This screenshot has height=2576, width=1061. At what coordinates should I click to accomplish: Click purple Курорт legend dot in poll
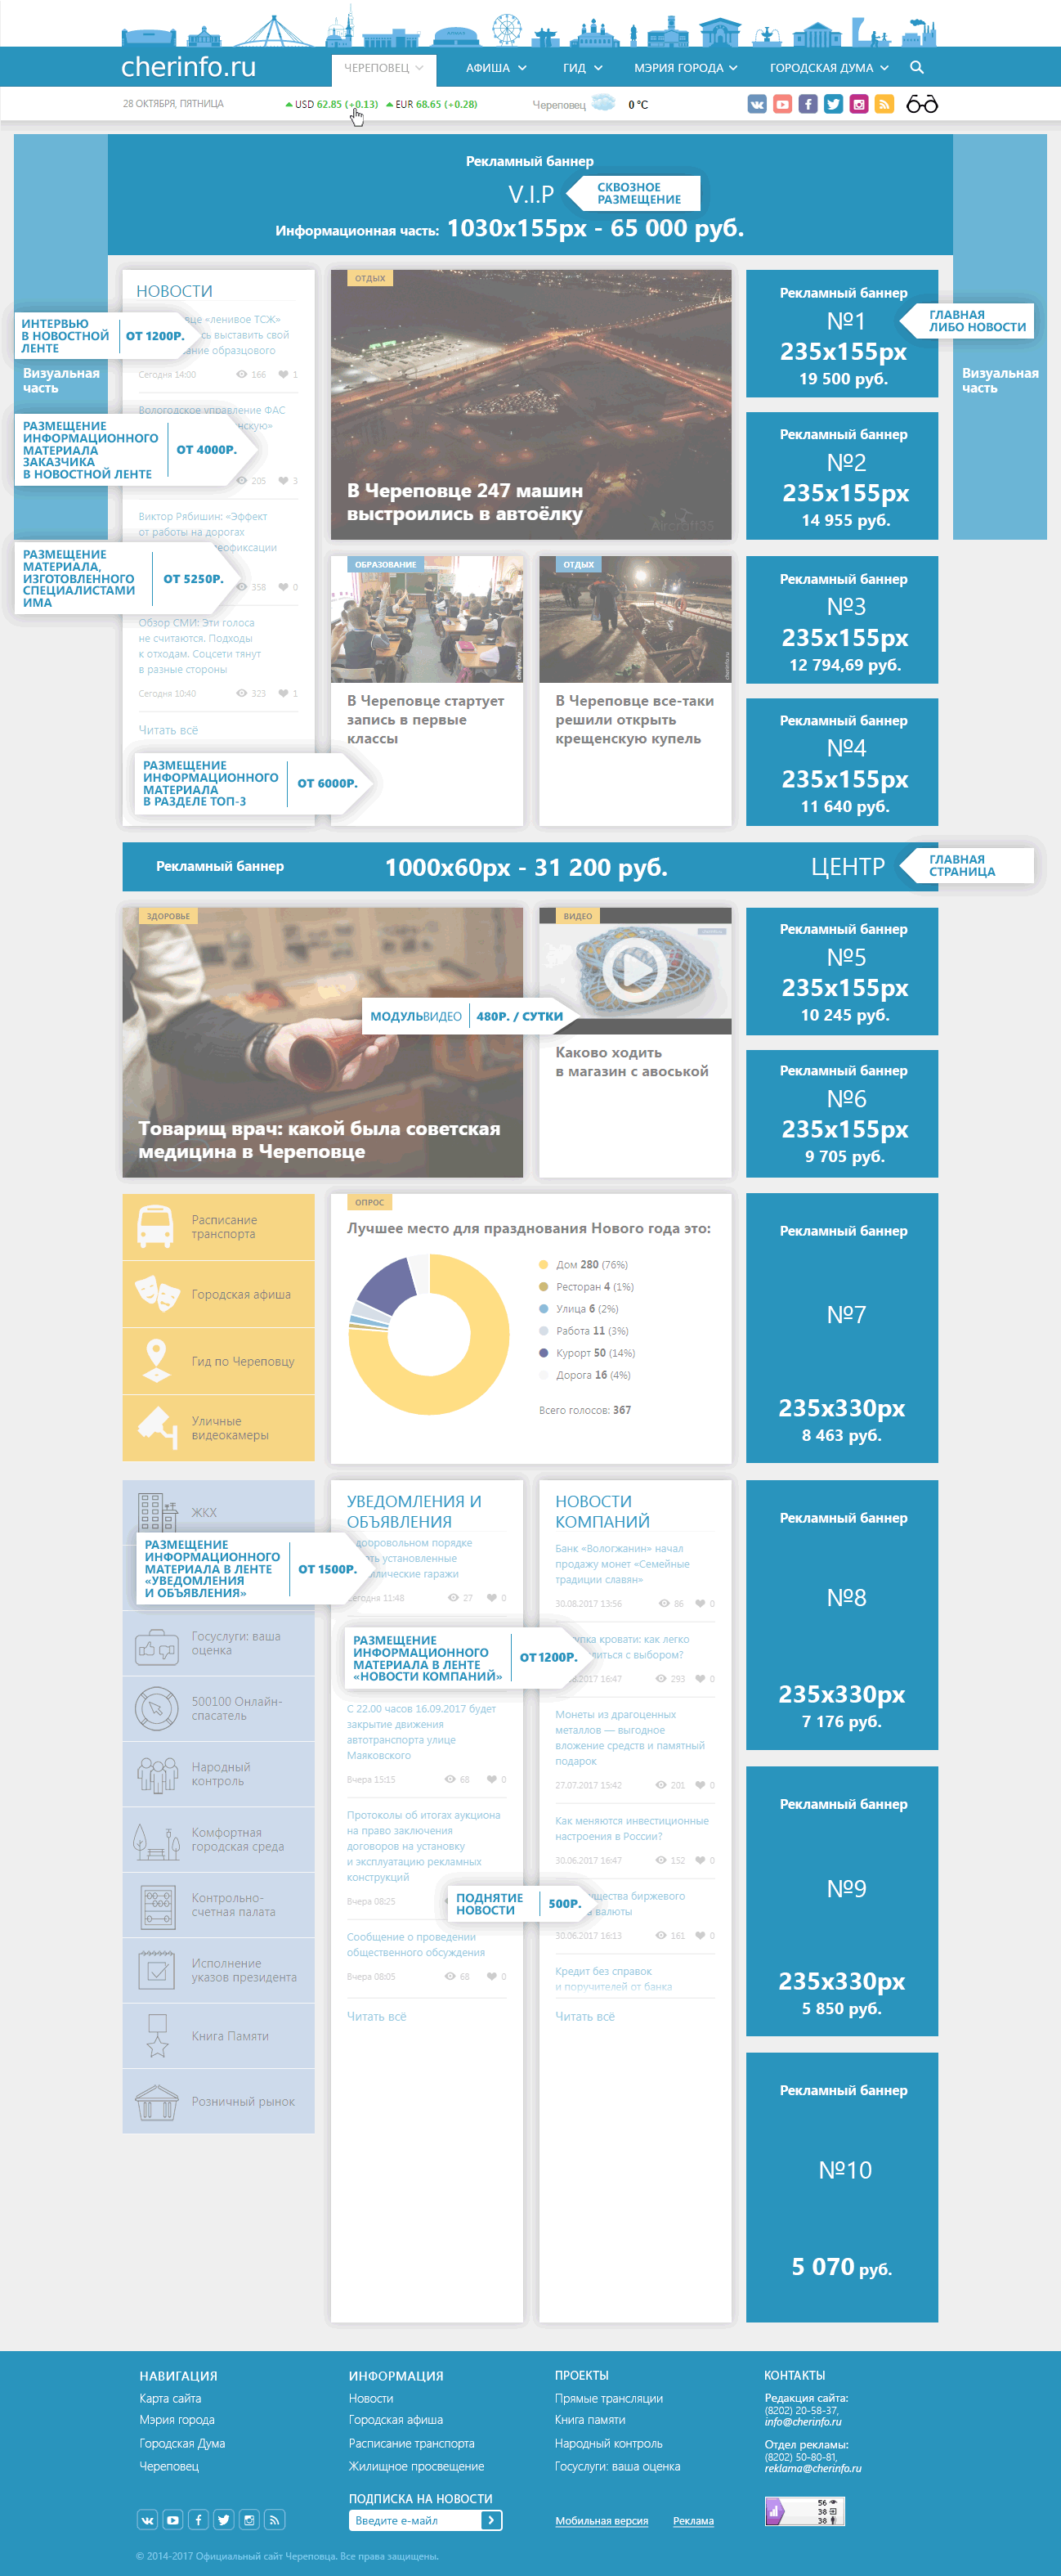coord(544,1353)
